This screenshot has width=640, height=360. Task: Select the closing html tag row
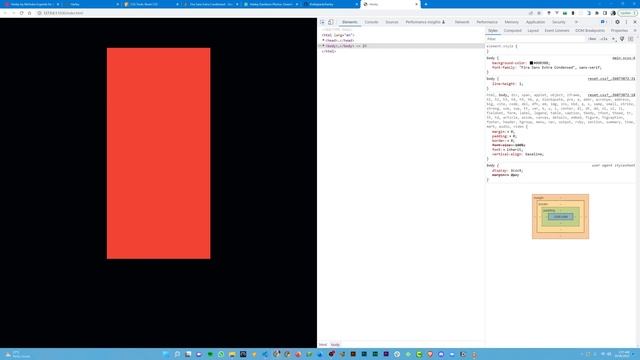[x=329, y=51]
